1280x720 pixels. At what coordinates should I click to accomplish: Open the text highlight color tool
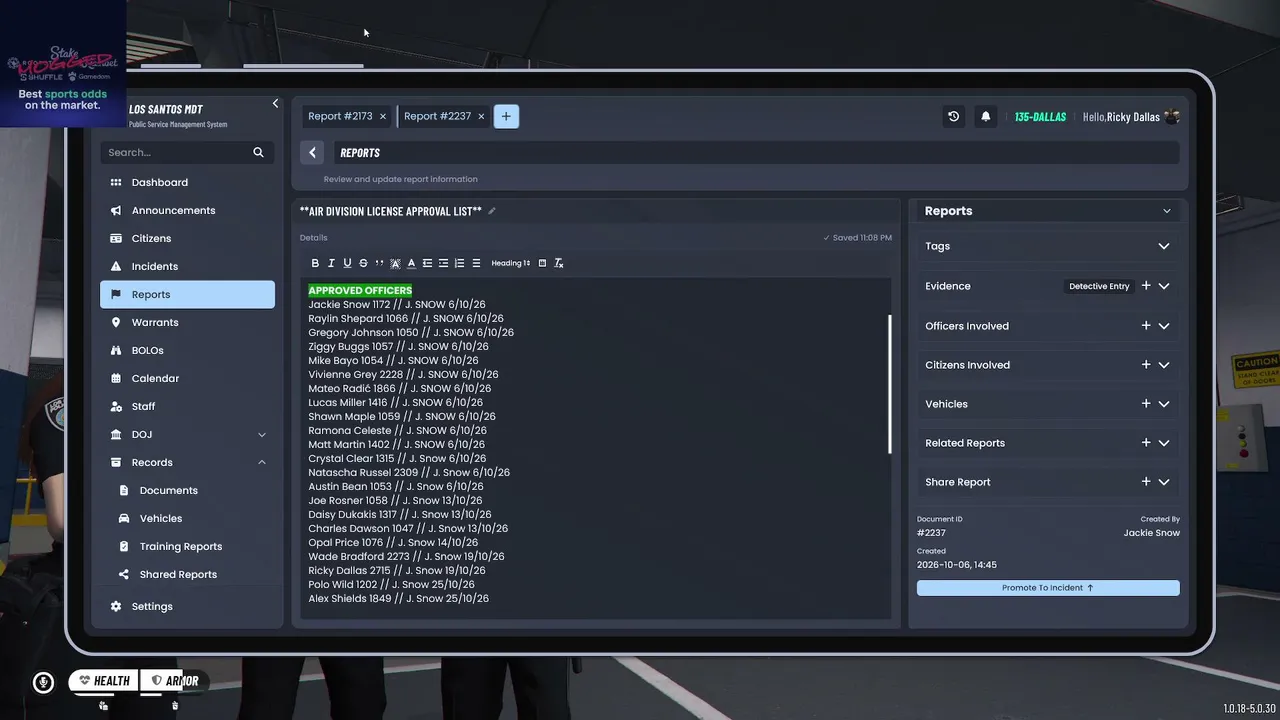[395, 263]
